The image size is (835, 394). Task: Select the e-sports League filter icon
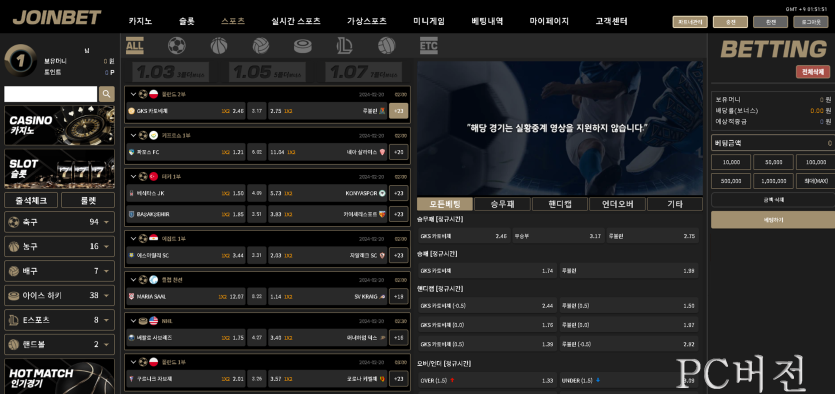pos(345,46)
